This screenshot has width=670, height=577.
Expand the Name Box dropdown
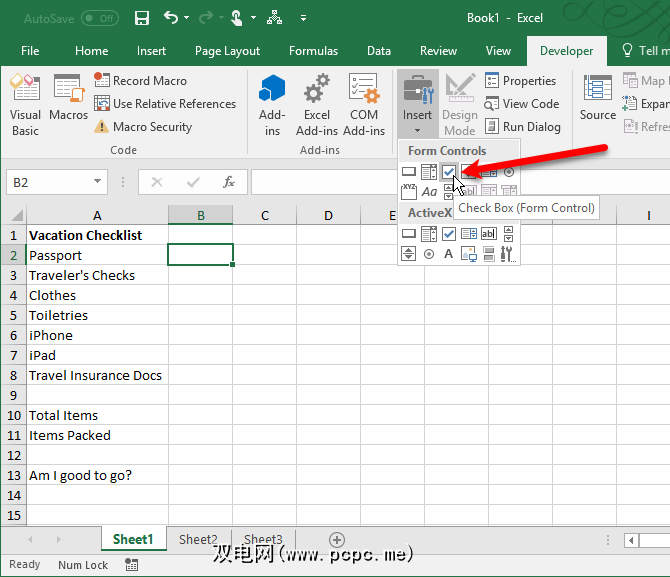[x=98, y=182]
